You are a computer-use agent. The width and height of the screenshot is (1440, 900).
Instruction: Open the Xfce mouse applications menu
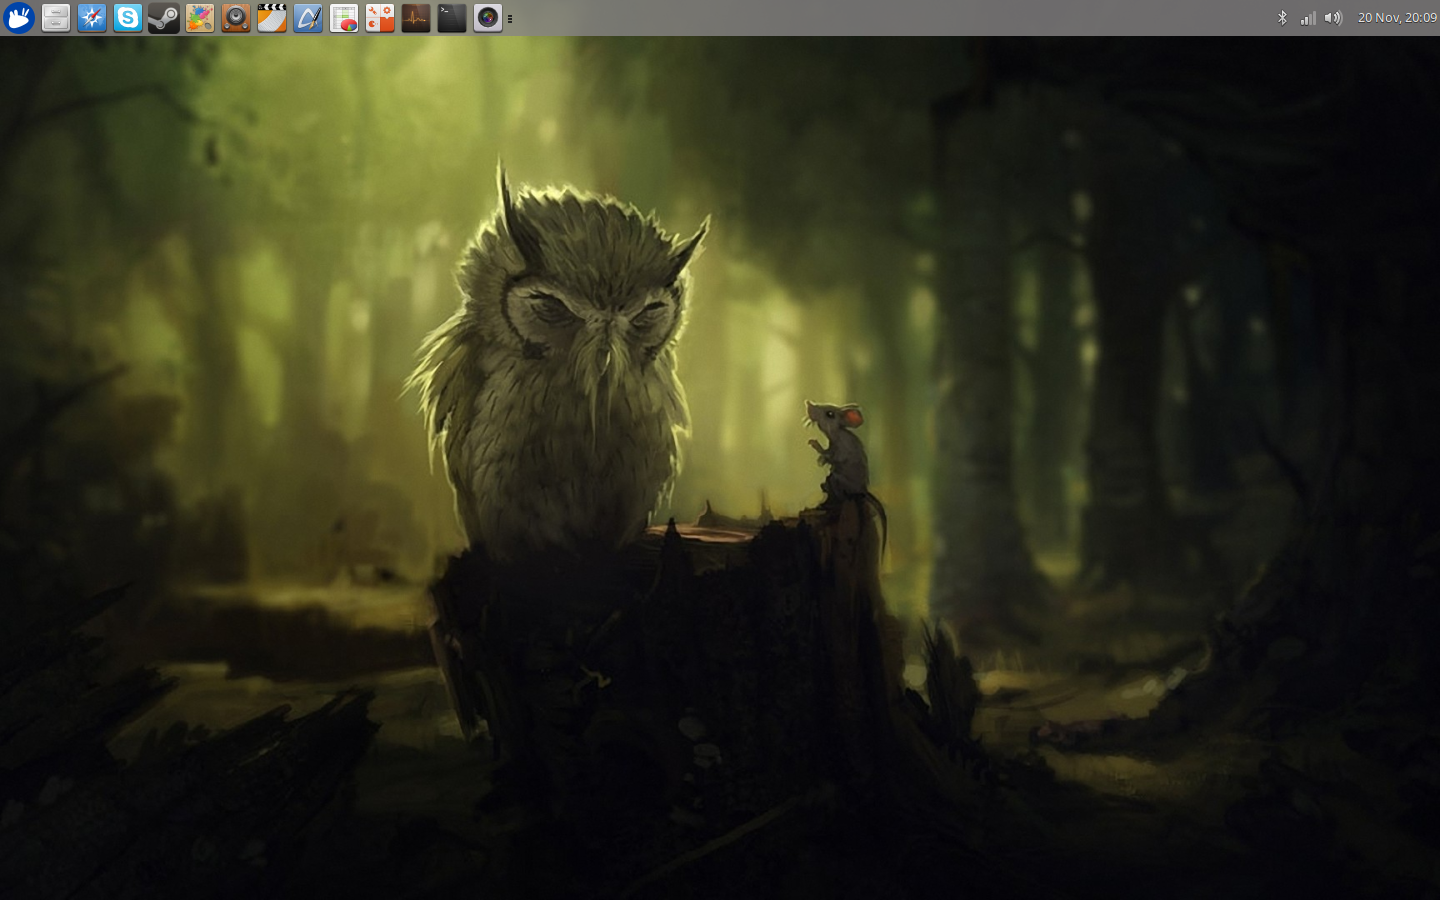pyautogui.click(x=19, y=18)
